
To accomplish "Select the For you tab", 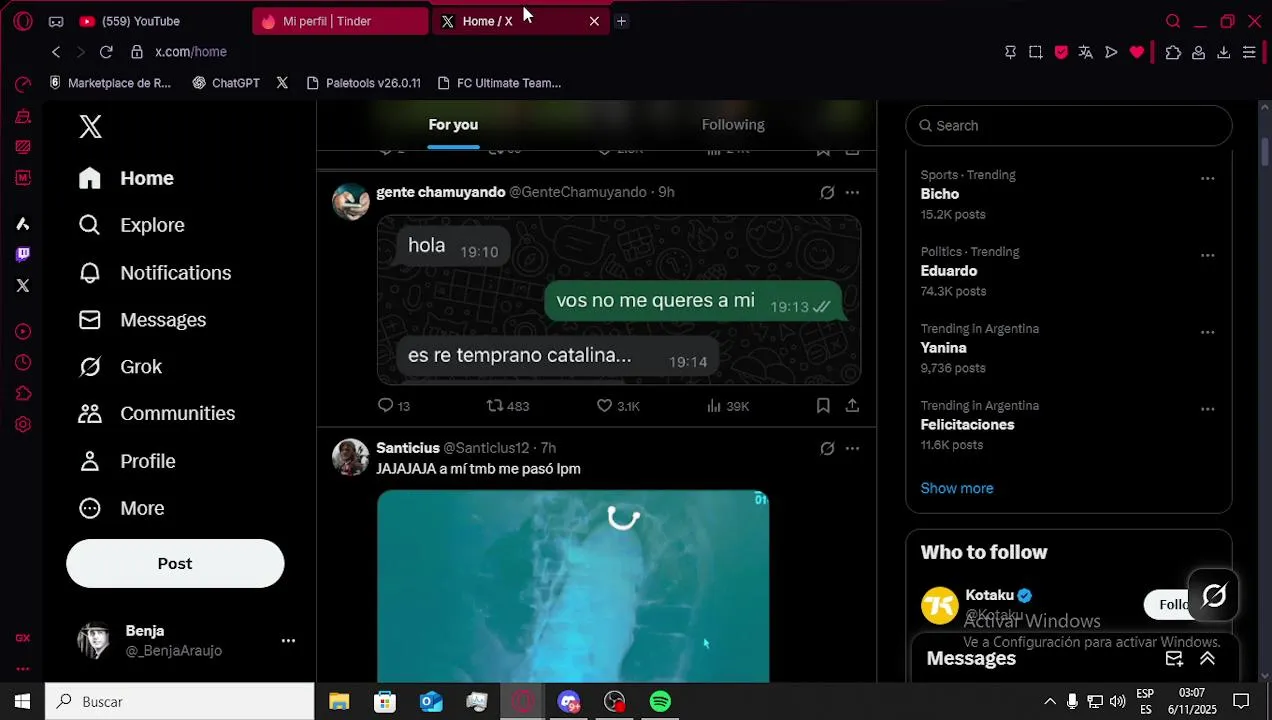I will 453,125.
